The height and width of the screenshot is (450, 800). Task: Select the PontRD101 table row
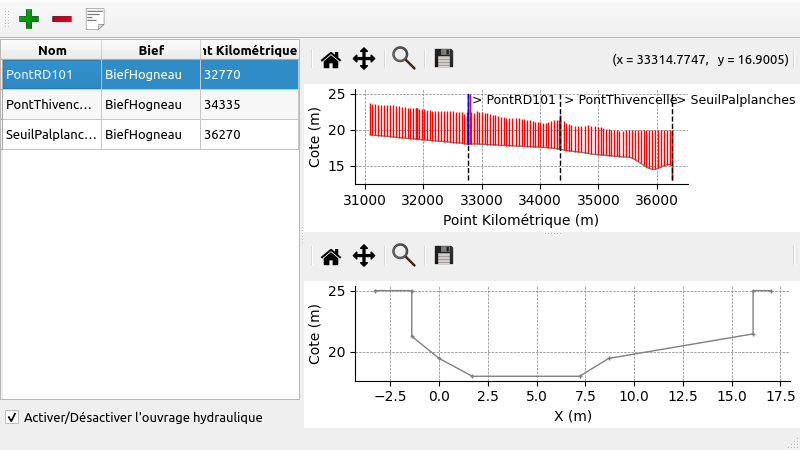coord(52,74)
